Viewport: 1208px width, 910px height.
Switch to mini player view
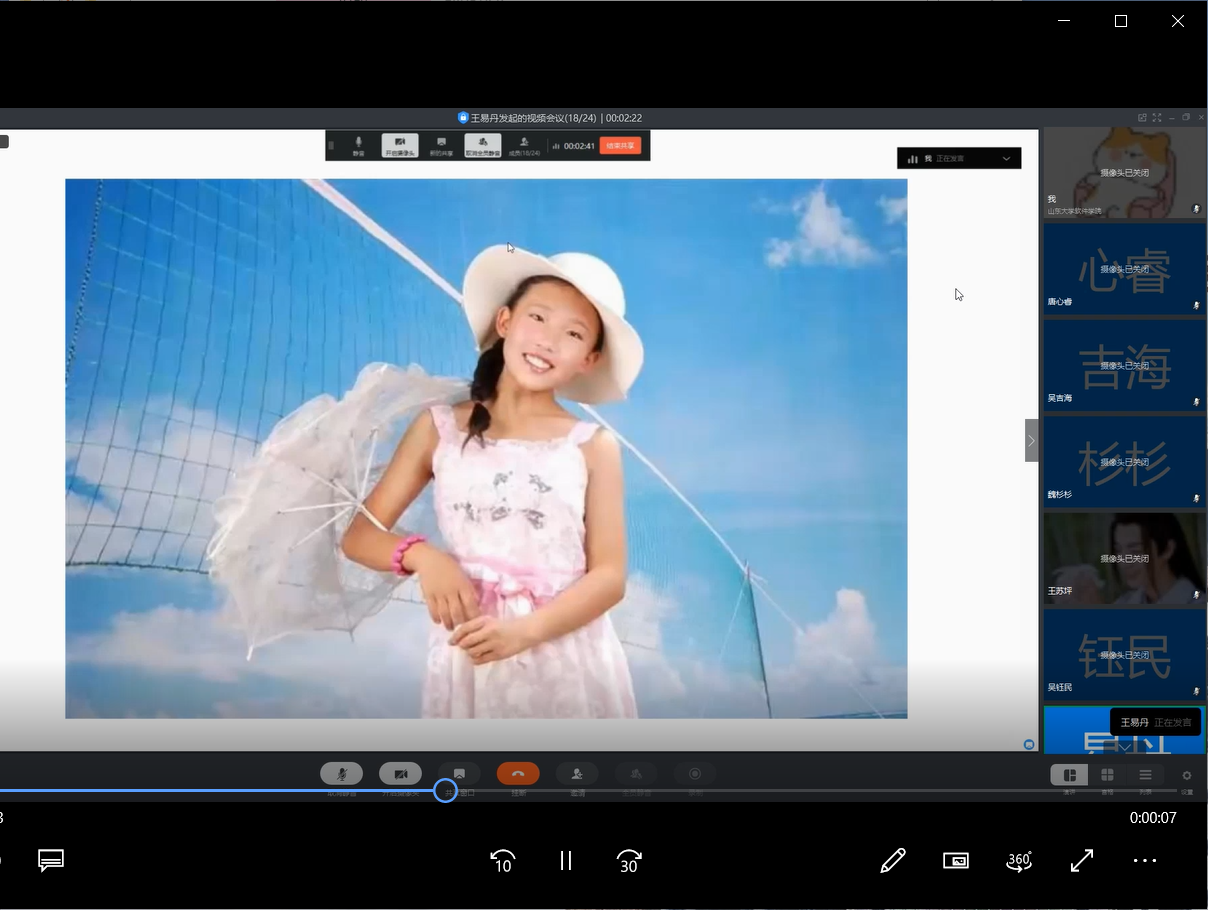pyautogui.click(x=956, y=861)
